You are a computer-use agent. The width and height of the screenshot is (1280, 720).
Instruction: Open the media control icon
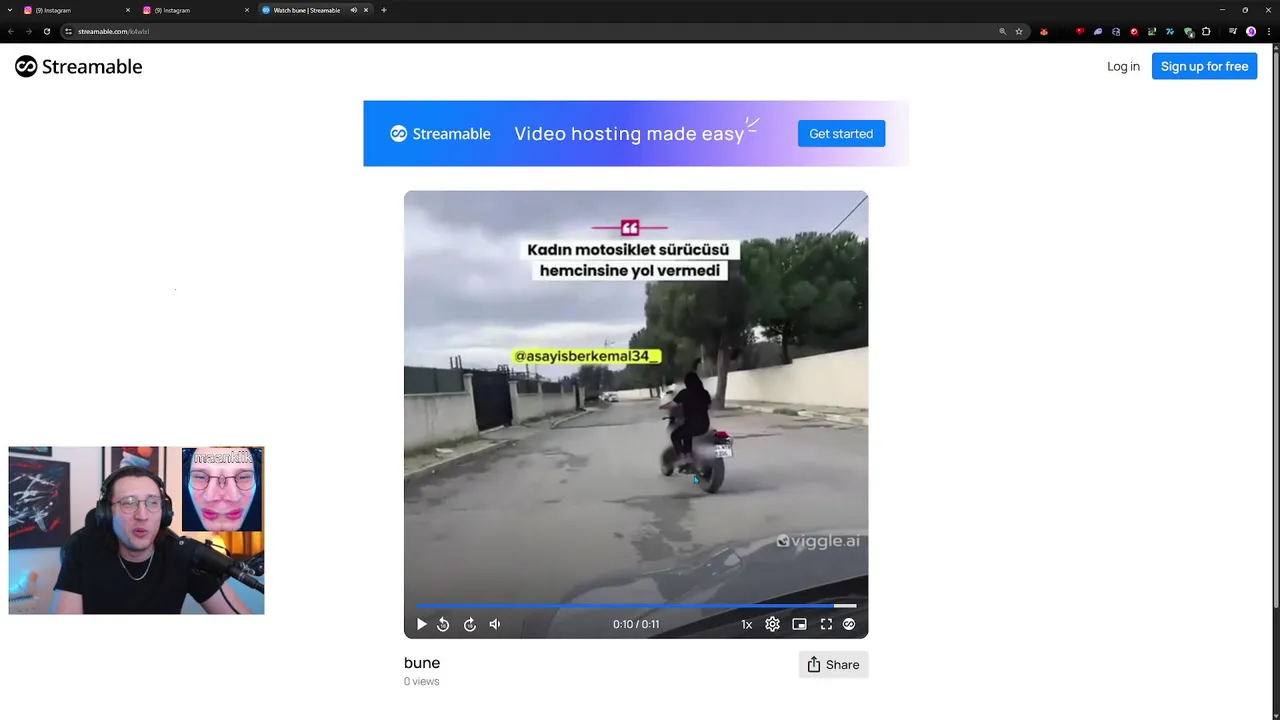[x=1233, y=31]
